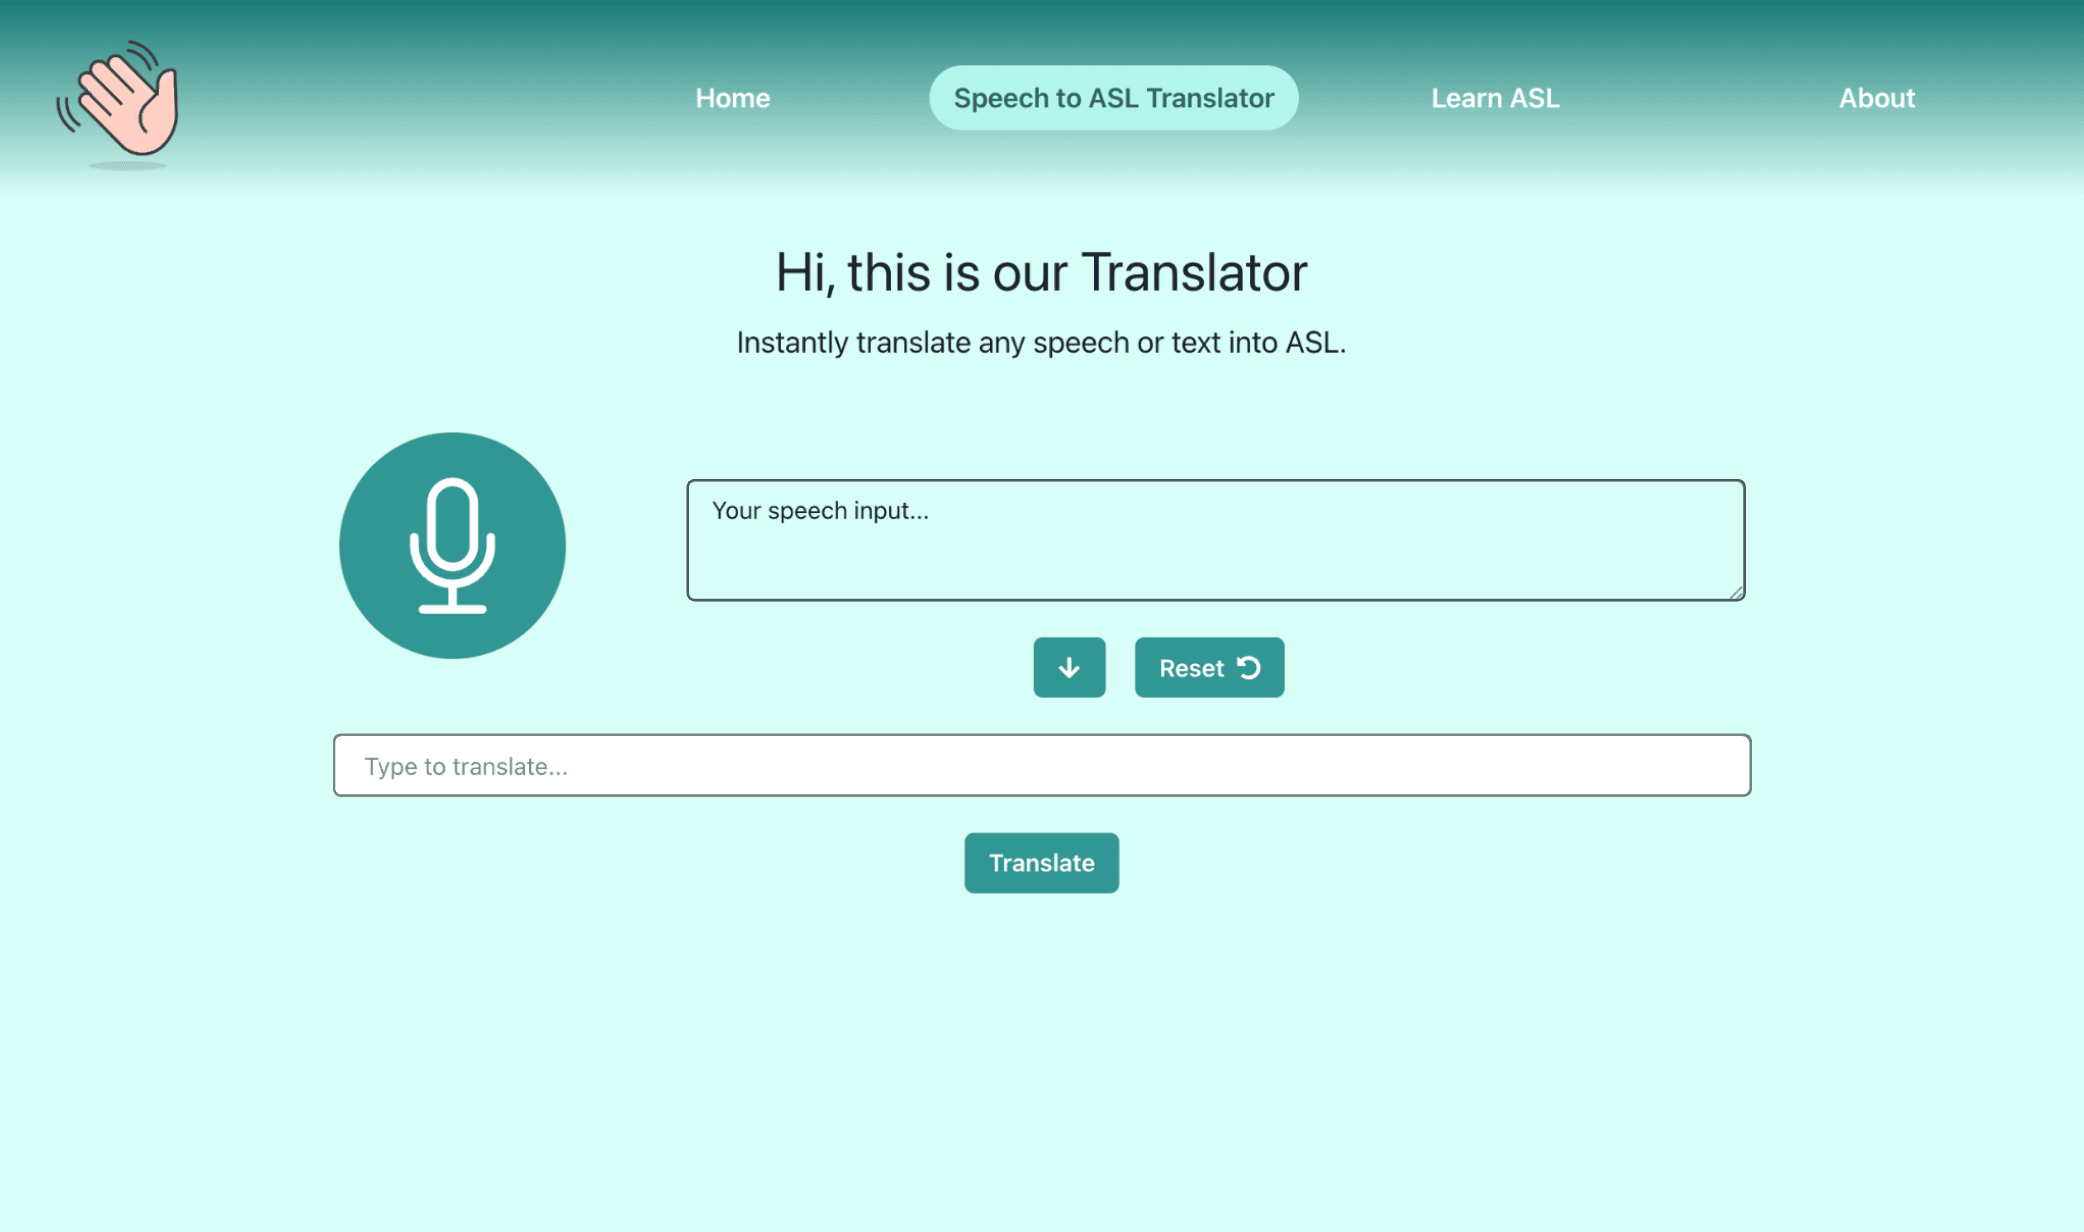Grab the speech text area resize handle
This screenshot has height=1232, width=2084.
[x=1737, y=593]
